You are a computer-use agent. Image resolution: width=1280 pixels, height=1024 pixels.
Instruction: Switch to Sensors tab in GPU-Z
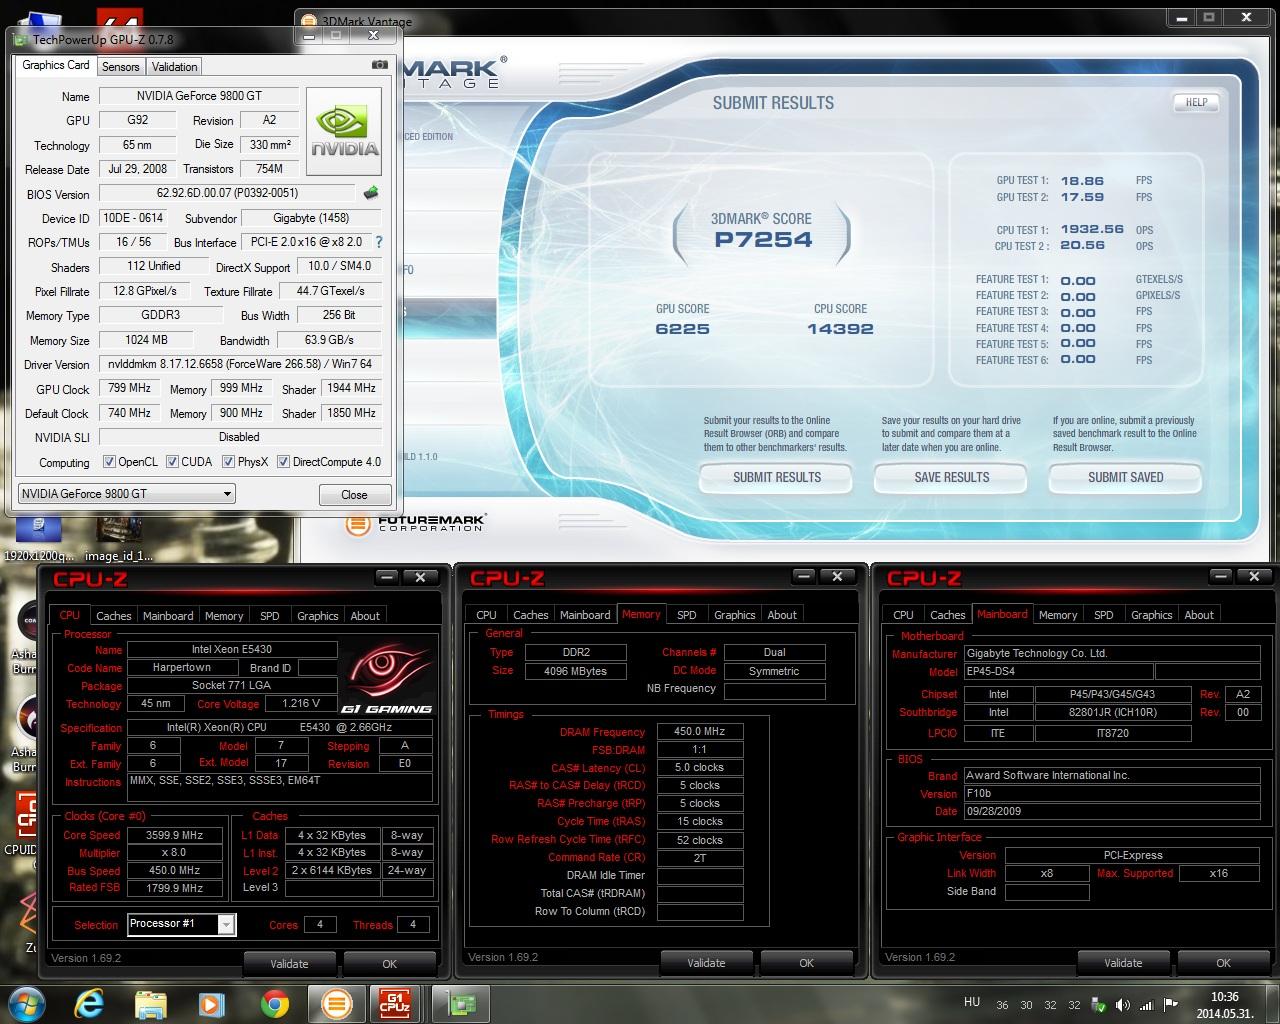click(121, 66)
